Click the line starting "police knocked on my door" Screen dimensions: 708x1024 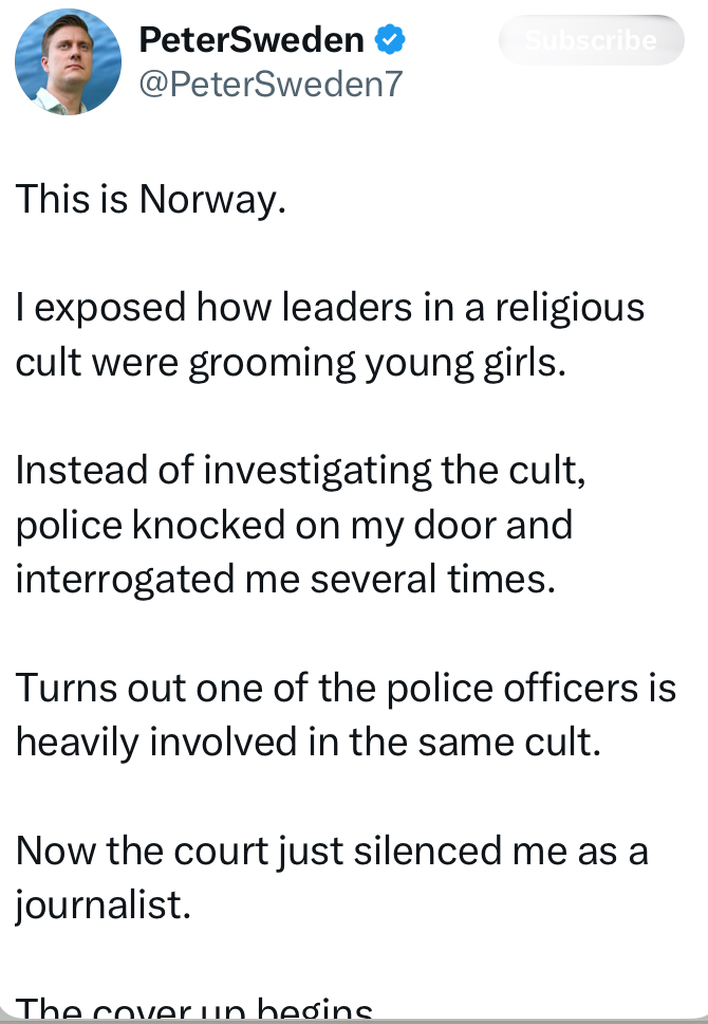[294, 524]
